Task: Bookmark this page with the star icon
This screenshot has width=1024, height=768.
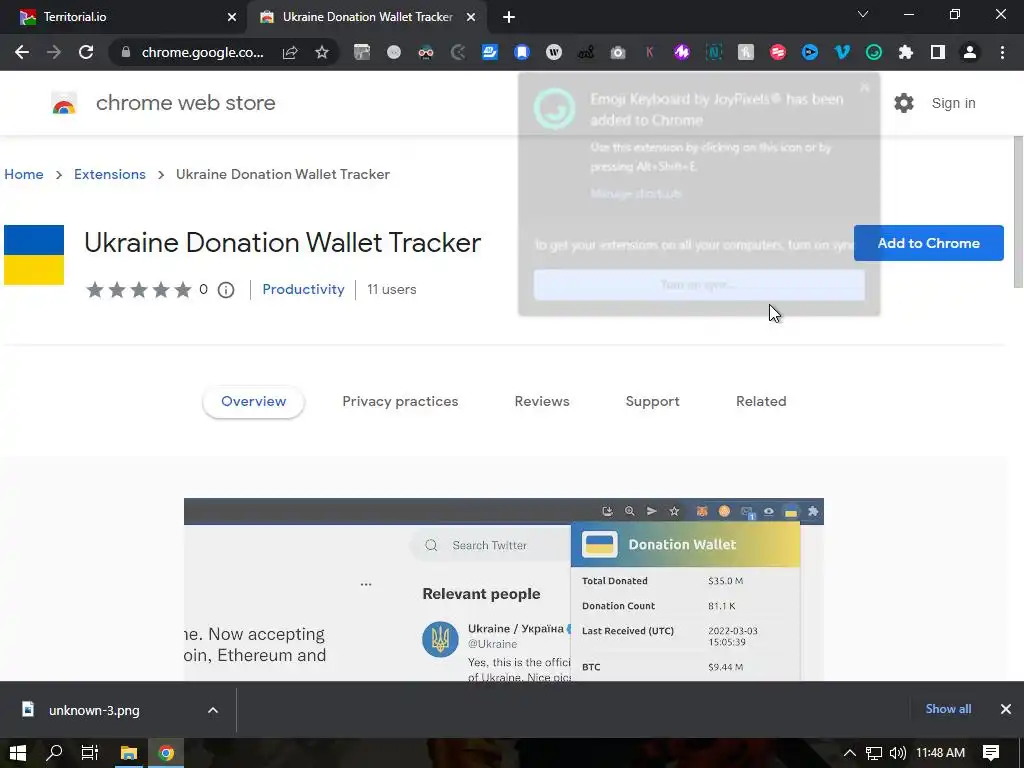Action: tap(321, 52)
